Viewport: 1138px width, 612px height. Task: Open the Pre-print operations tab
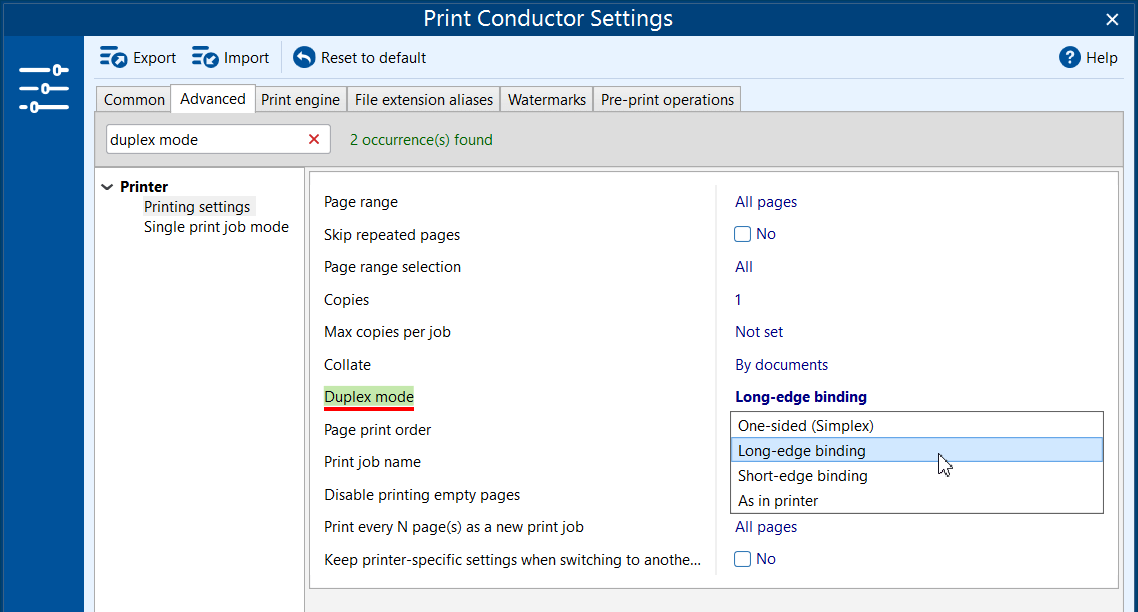[667, 100]
